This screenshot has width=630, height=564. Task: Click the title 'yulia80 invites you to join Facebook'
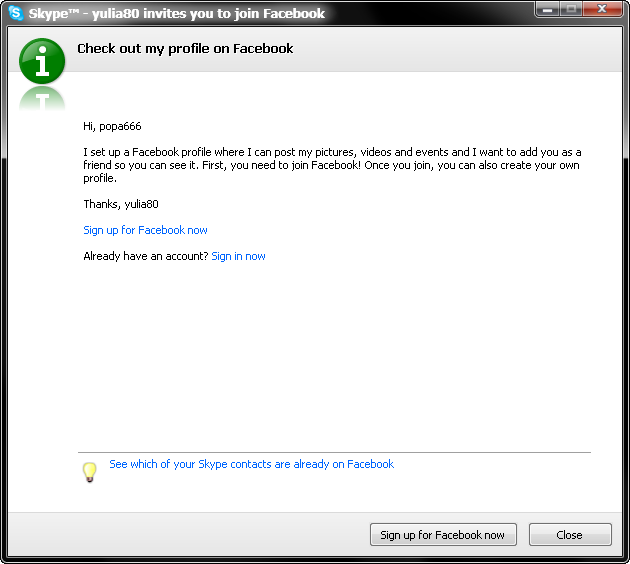tap(209, 13)
